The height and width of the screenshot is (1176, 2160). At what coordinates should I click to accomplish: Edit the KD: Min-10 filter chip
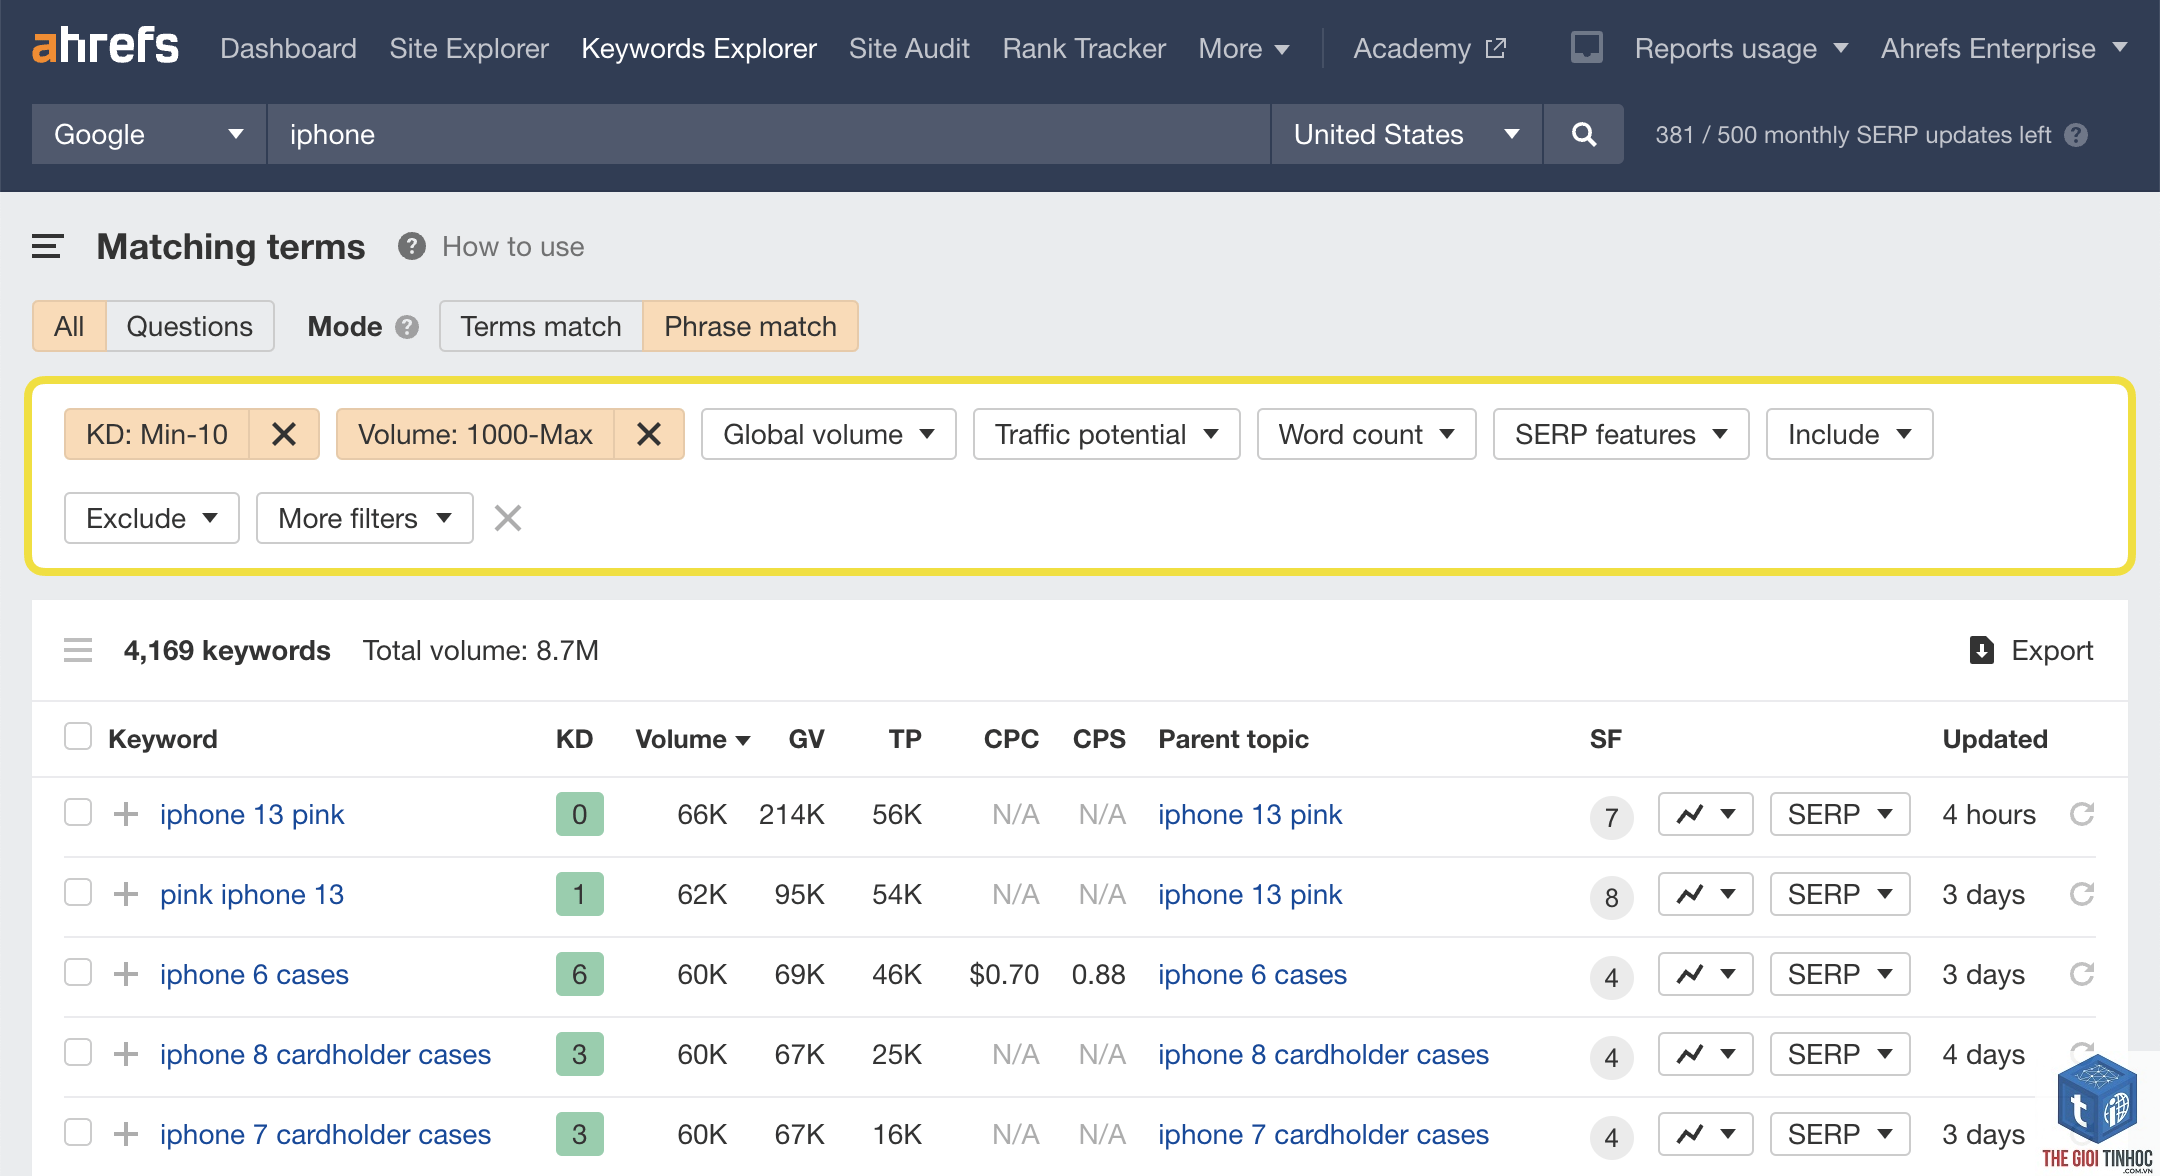(x=157, y=434)
